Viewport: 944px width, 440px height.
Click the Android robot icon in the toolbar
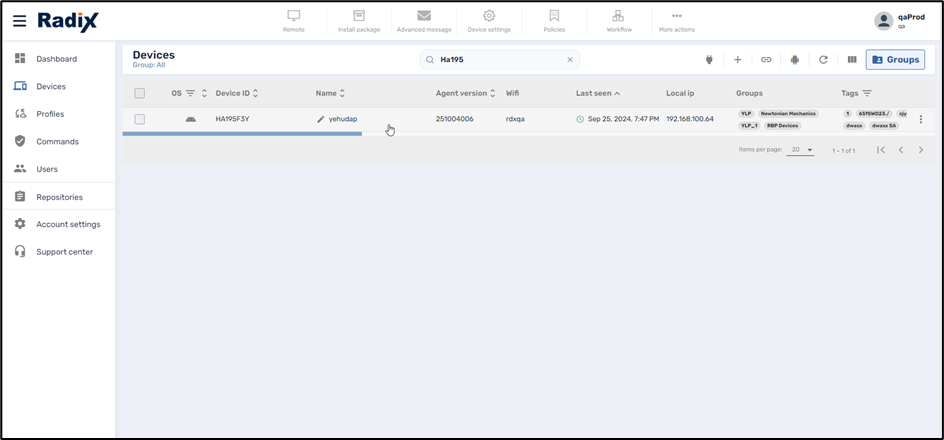pos(794,60)
